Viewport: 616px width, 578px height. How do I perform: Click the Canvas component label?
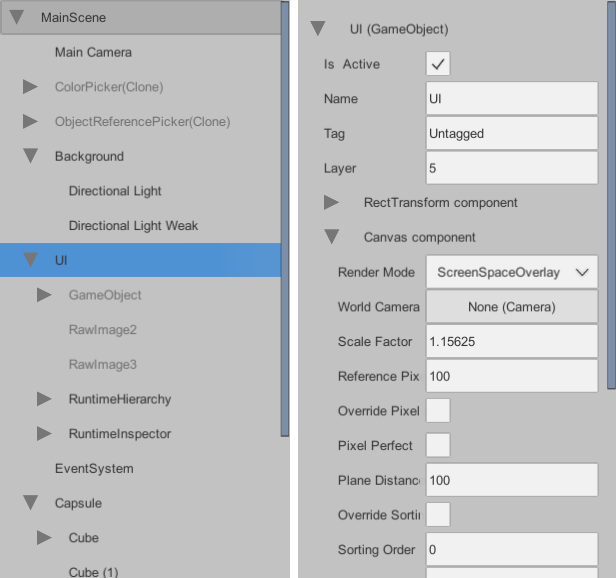coord(420,237)
